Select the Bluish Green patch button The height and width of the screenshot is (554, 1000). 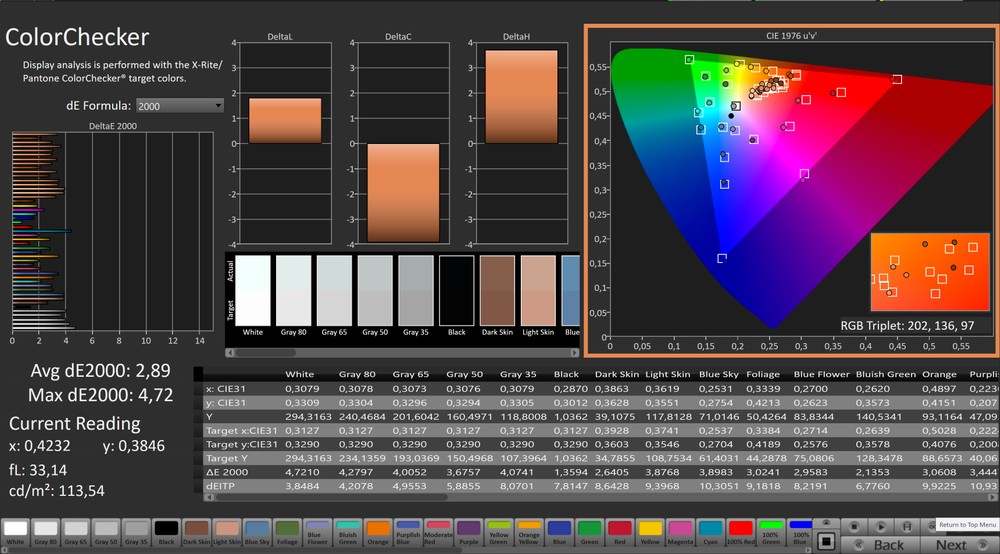pos(348,532)
